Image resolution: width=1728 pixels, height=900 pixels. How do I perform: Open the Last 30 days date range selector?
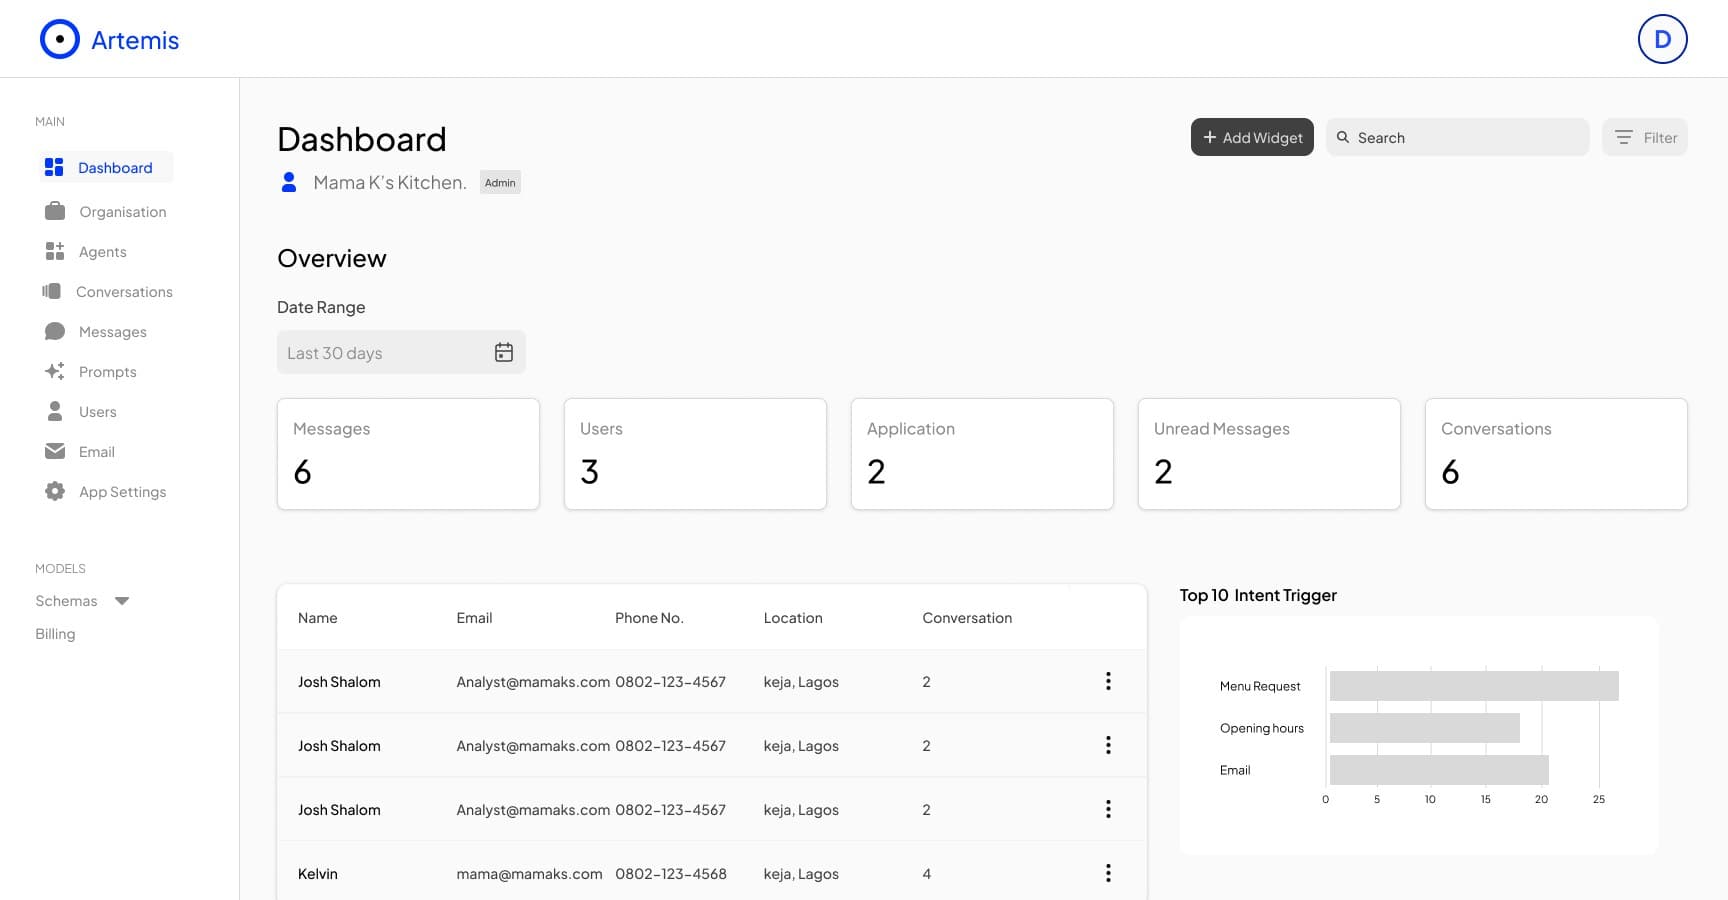click(x=380, y=352)
